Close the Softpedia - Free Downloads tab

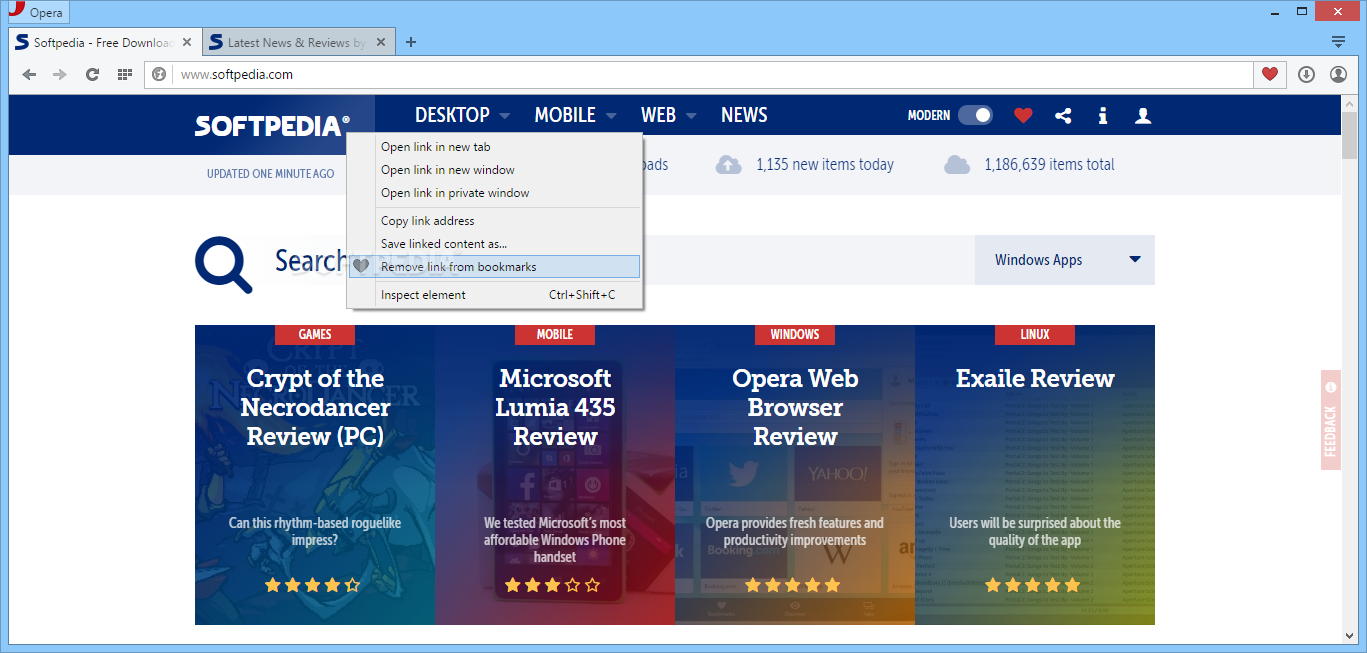point(187,43)
